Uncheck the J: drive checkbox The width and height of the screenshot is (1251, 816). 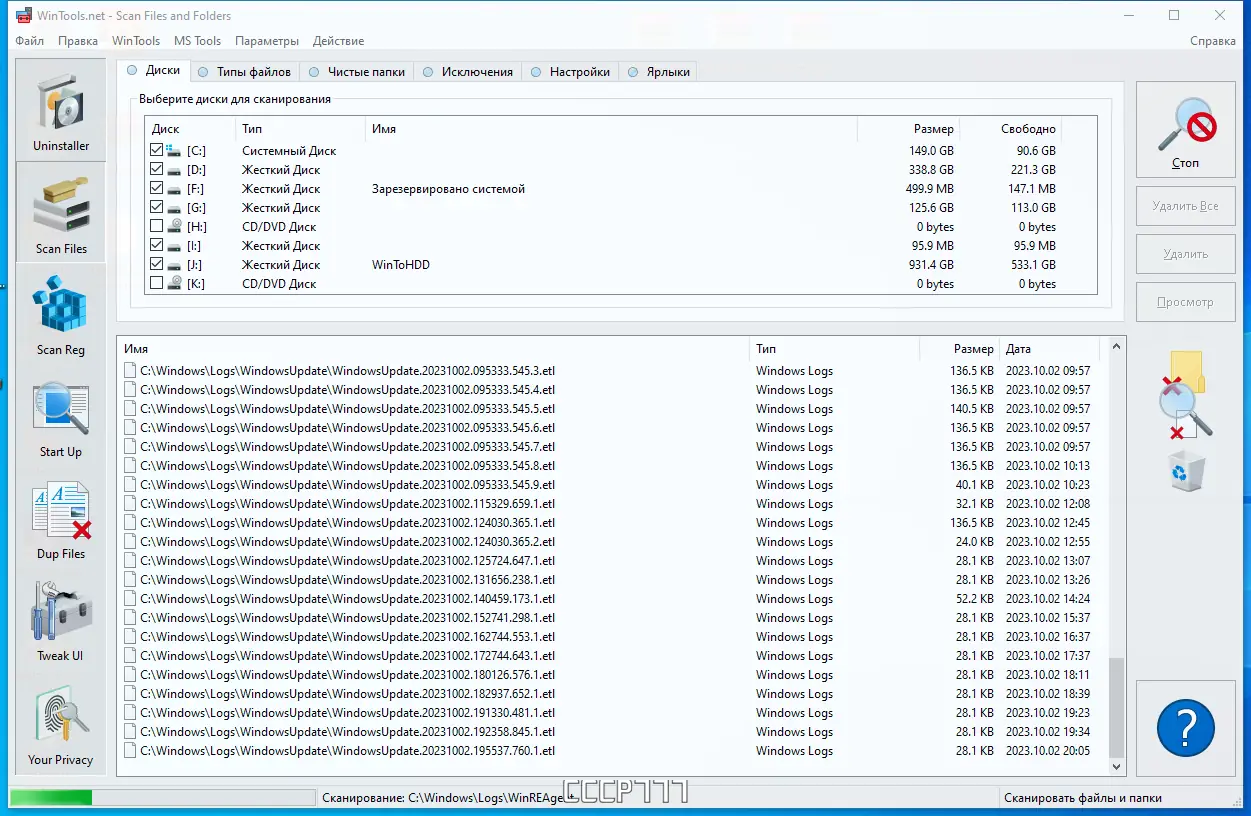[x=156, y=264]
